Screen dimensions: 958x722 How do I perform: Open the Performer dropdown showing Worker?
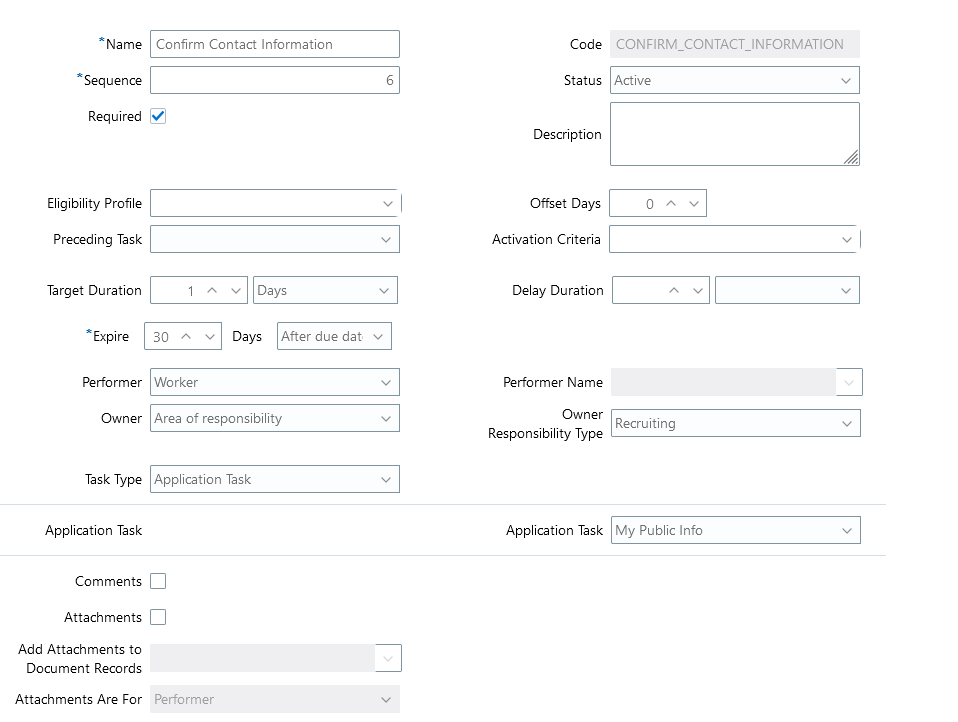[x=388, y=382]
